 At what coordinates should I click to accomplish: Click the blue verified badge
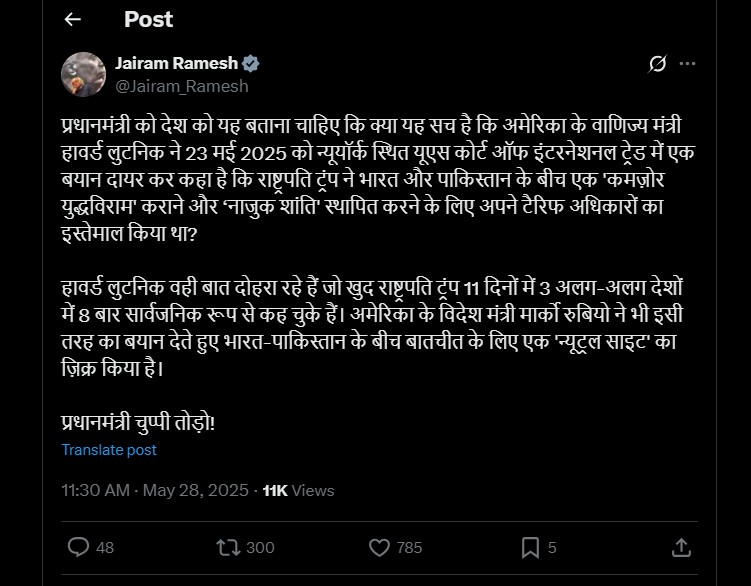pyautogui.click(x=251, y=64)
